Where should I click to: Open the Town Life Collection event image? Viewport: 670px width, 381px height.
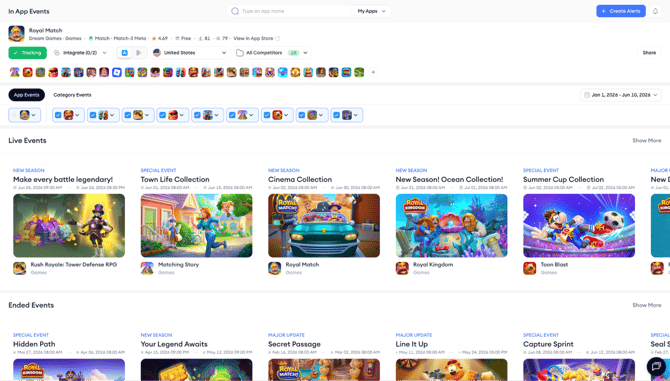click(197, 226)
